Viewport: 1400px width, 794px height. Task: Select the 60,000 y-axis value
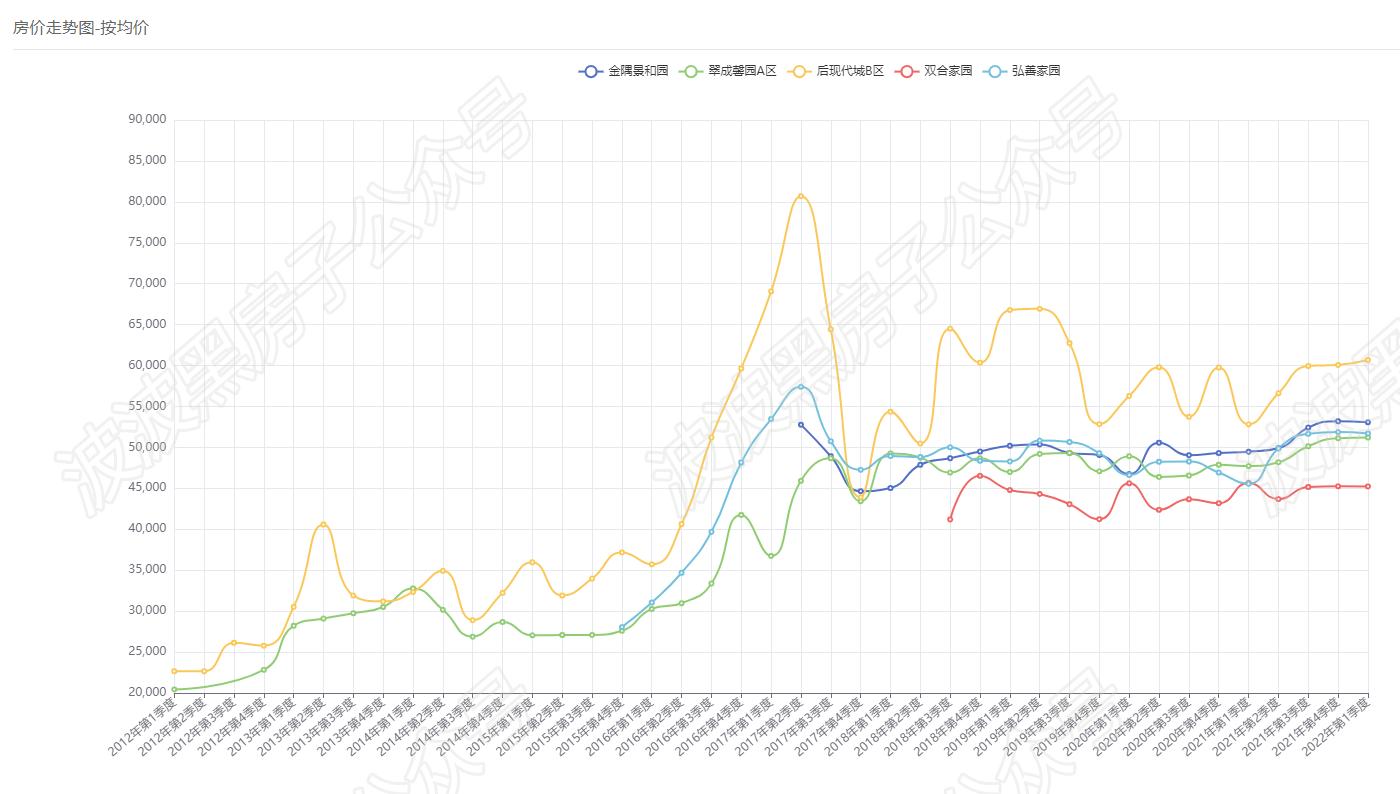pos(147,366)
